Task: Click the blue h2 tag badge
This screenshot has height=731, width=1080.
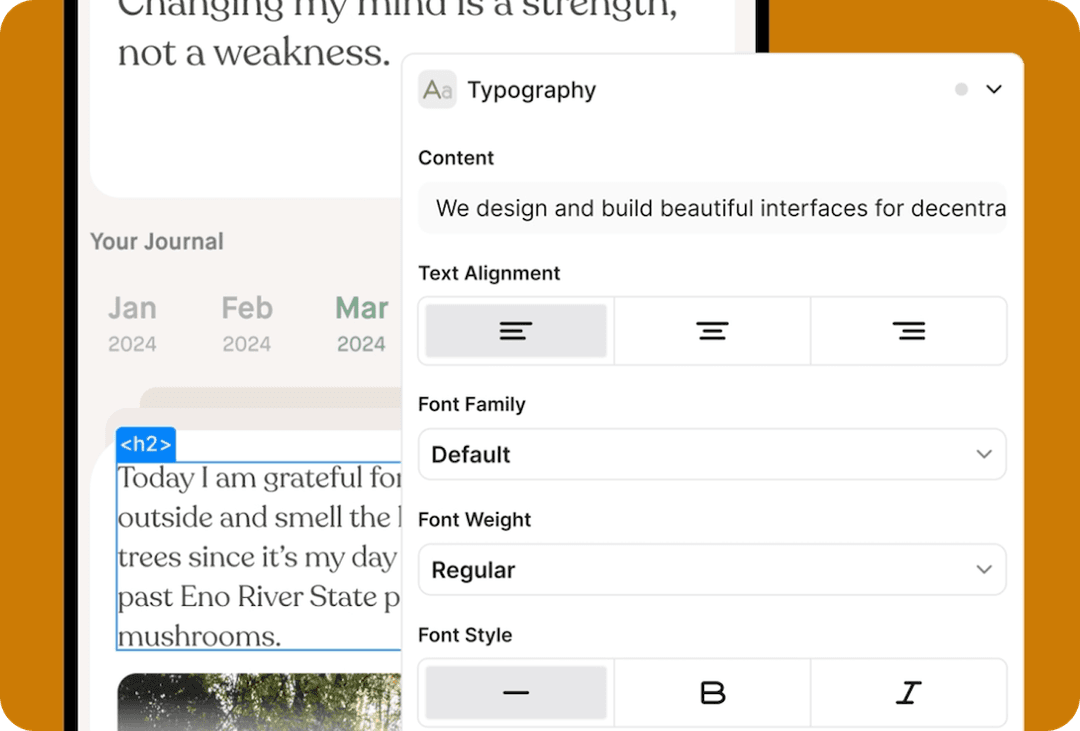Action: tap(145, 444)
